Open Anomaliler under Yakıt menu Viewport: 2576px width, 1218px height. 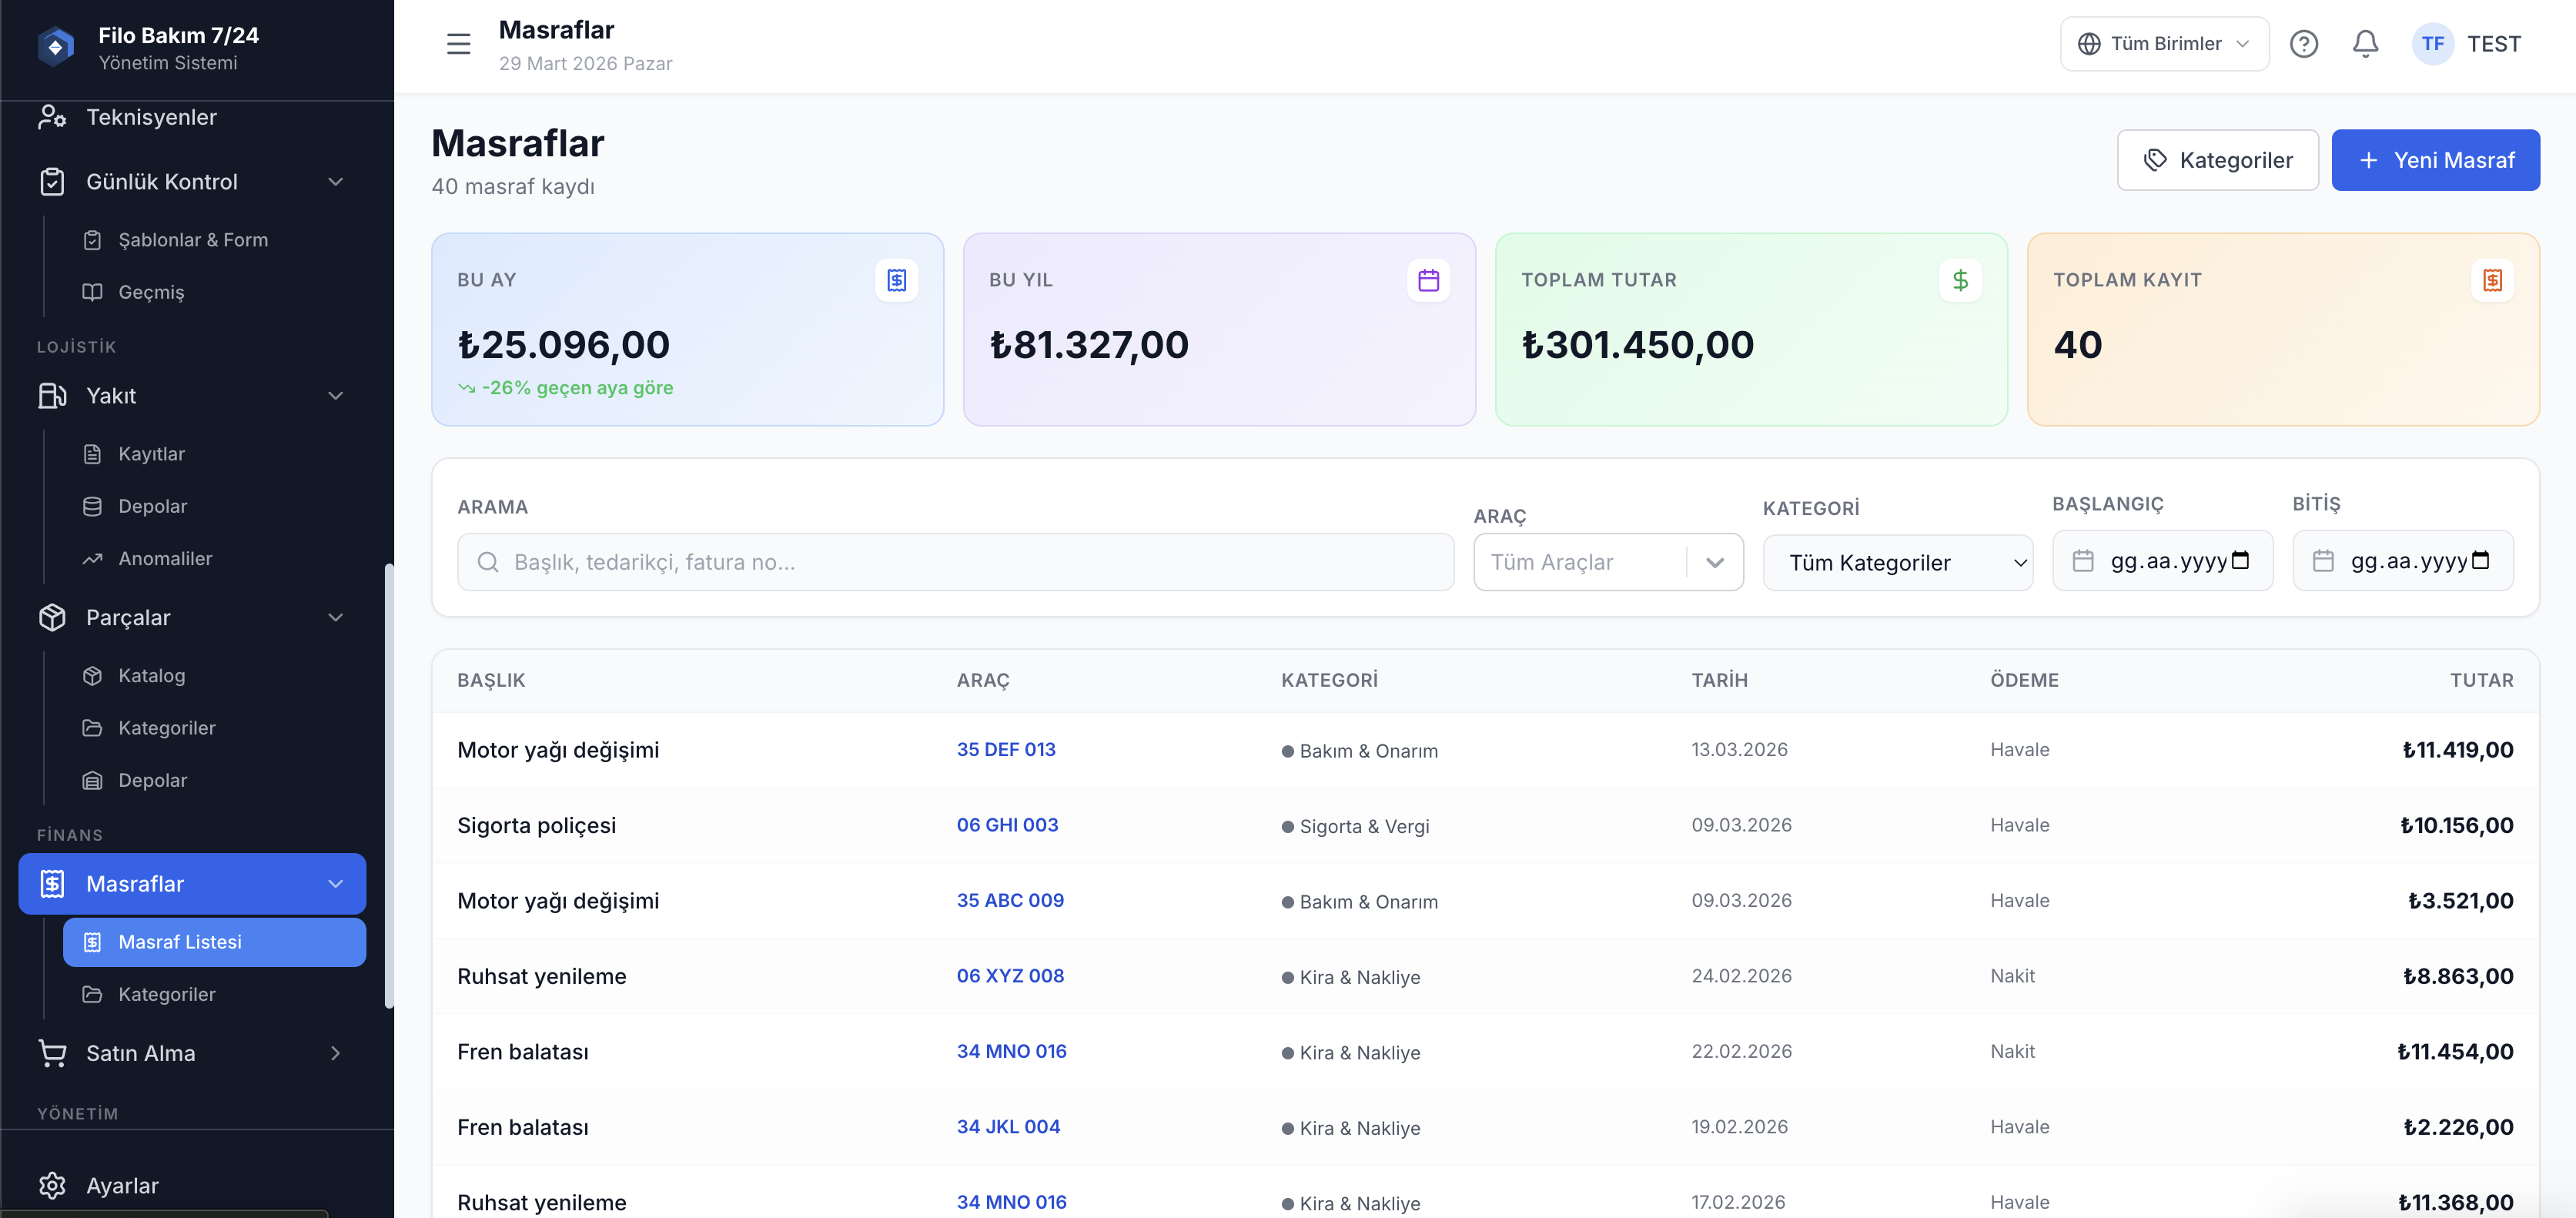(165, 559)
